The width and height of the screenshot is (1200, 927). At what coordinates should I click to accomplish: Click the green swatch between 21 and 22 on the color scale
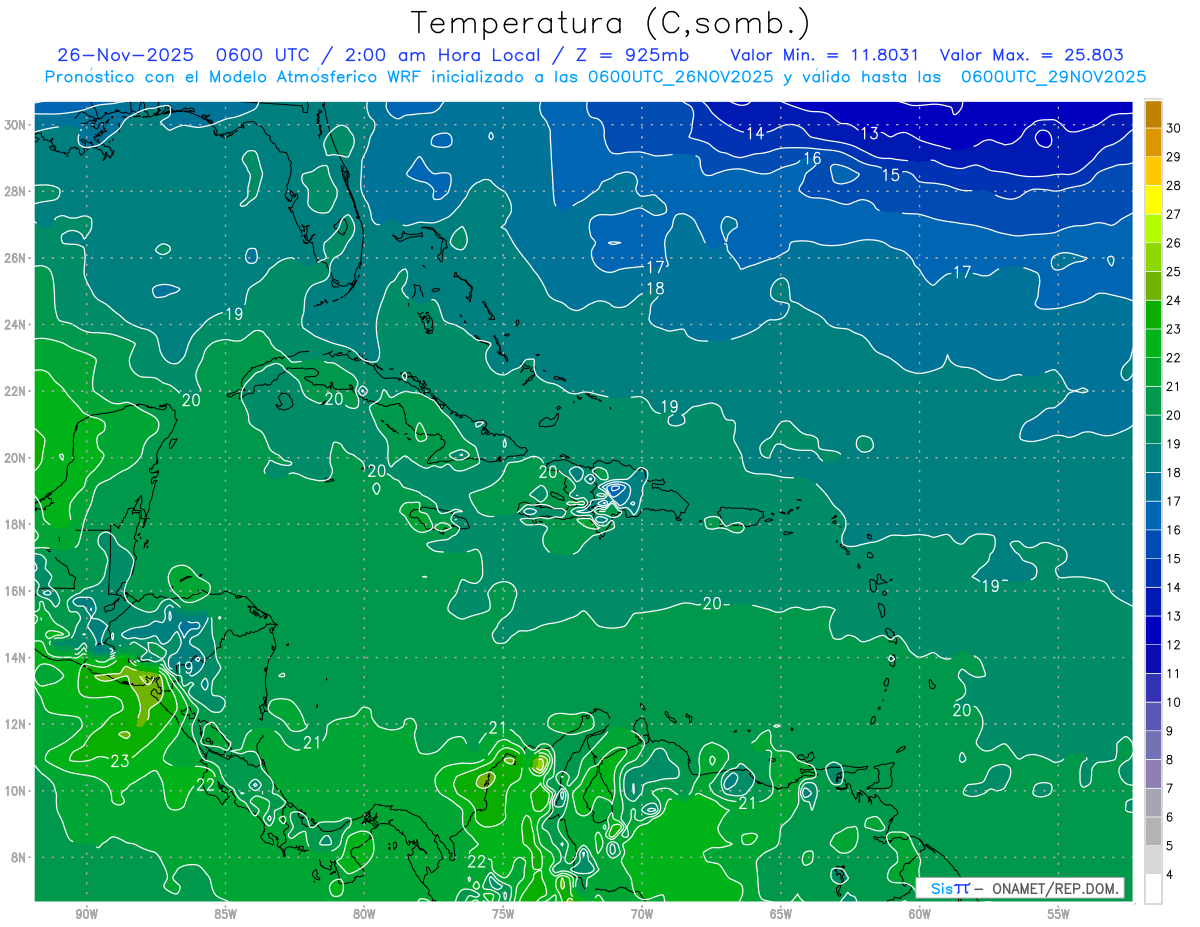tap(1153, 373)
